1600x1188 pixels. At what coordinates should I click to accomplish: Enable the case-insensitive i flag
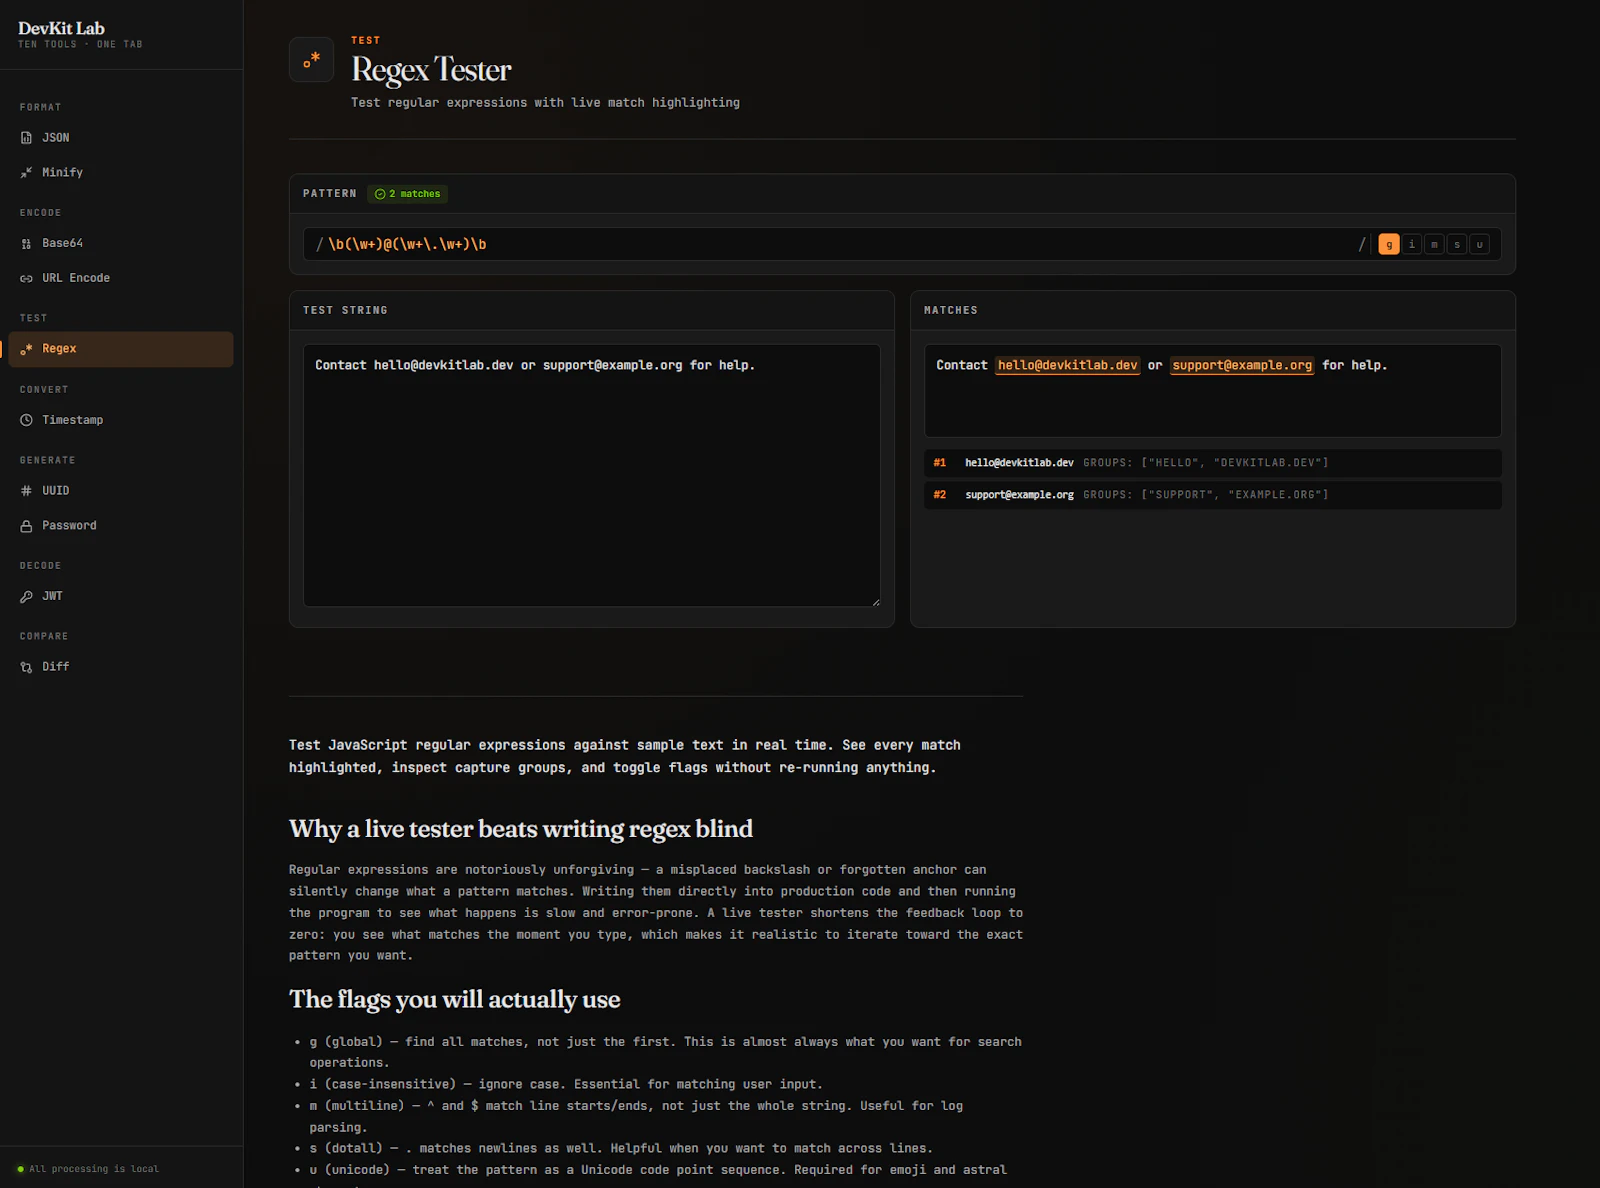click(x=1412, y=244)
